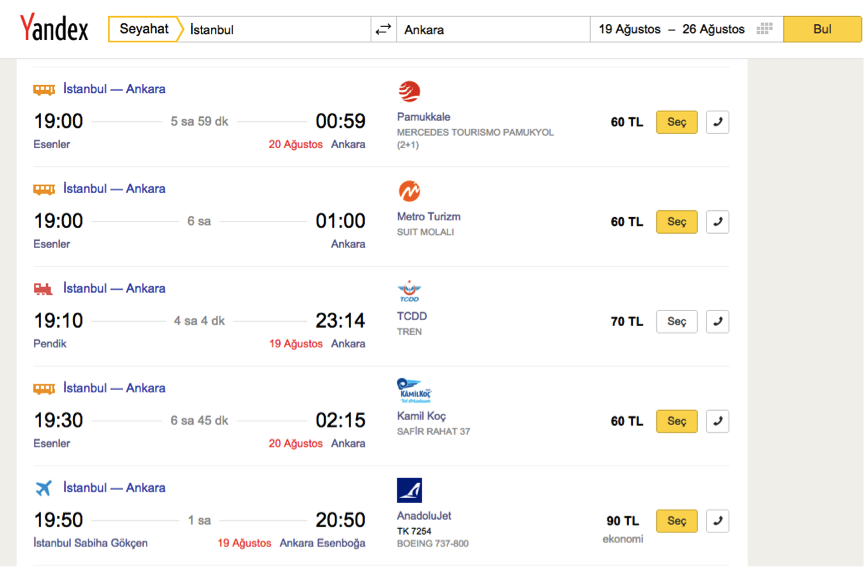Open the Seyahat service tab
The height and width of the screenshot is (567, 864).
pyautogui.click(x=144, y=29)
